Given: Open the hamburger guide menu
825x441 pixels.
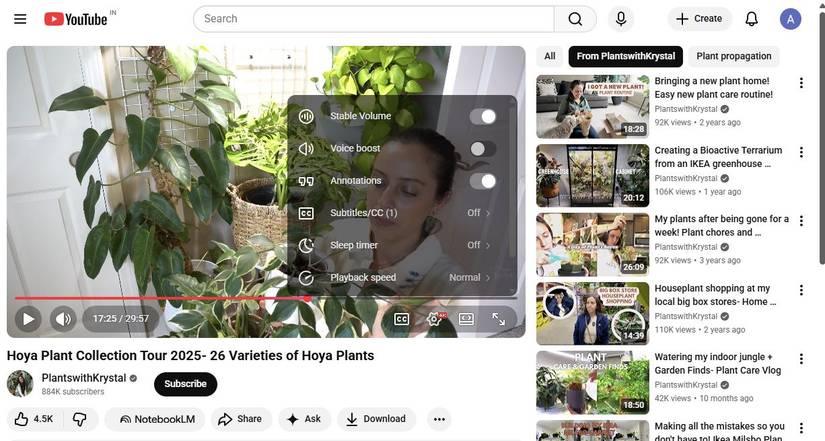Looking at the screenshot, I should click(x=20, y=19).
